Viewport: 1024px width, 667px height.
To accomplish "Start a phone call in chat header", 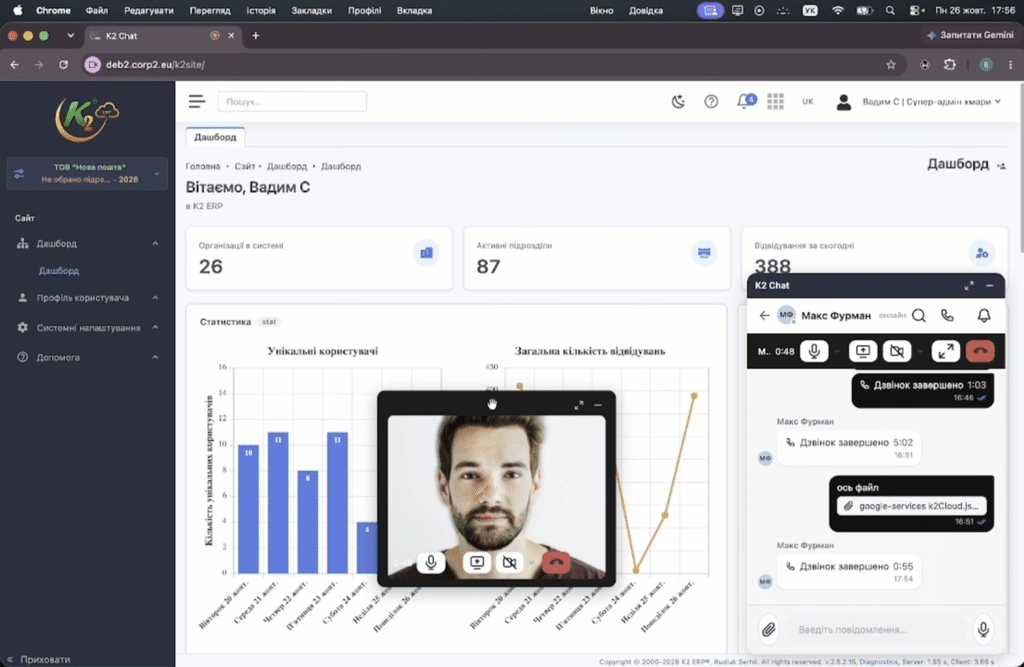I will tap(947, 316).
